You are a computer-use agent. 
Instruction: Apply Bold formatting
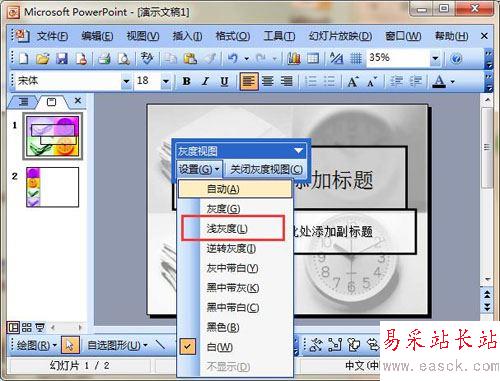click(x=187, y=81)
